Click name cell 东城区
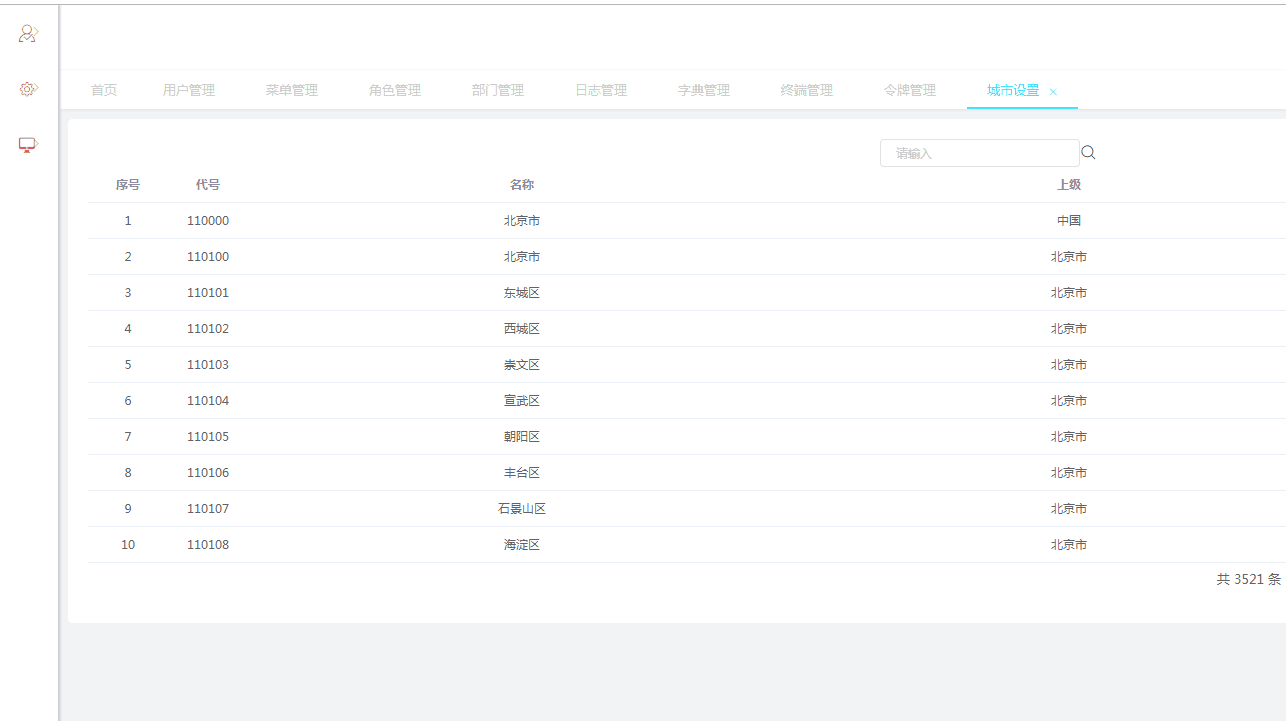This screenshot has height=721, width=1286. point(522,293)
